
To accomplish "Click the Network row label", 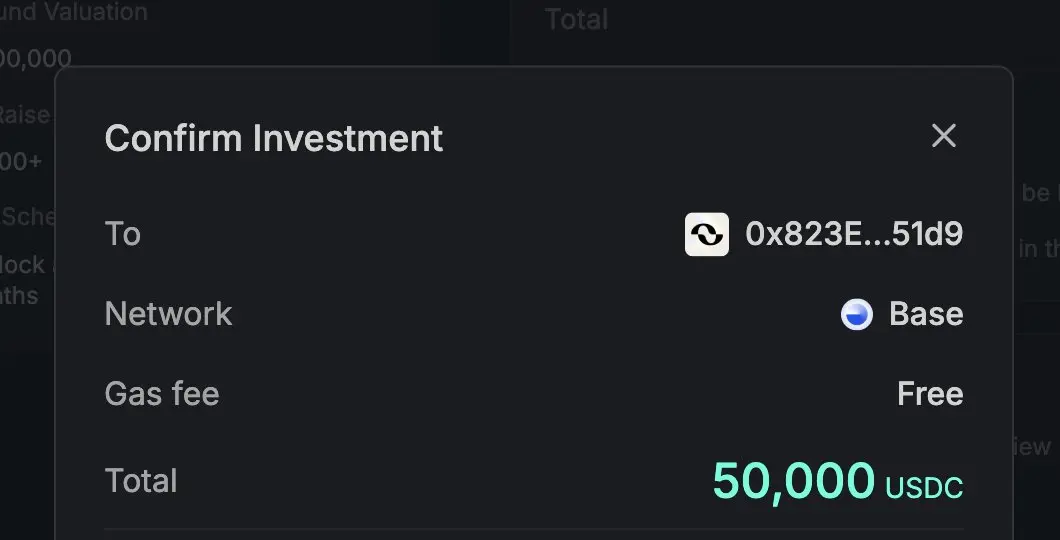I will point(168,314).
